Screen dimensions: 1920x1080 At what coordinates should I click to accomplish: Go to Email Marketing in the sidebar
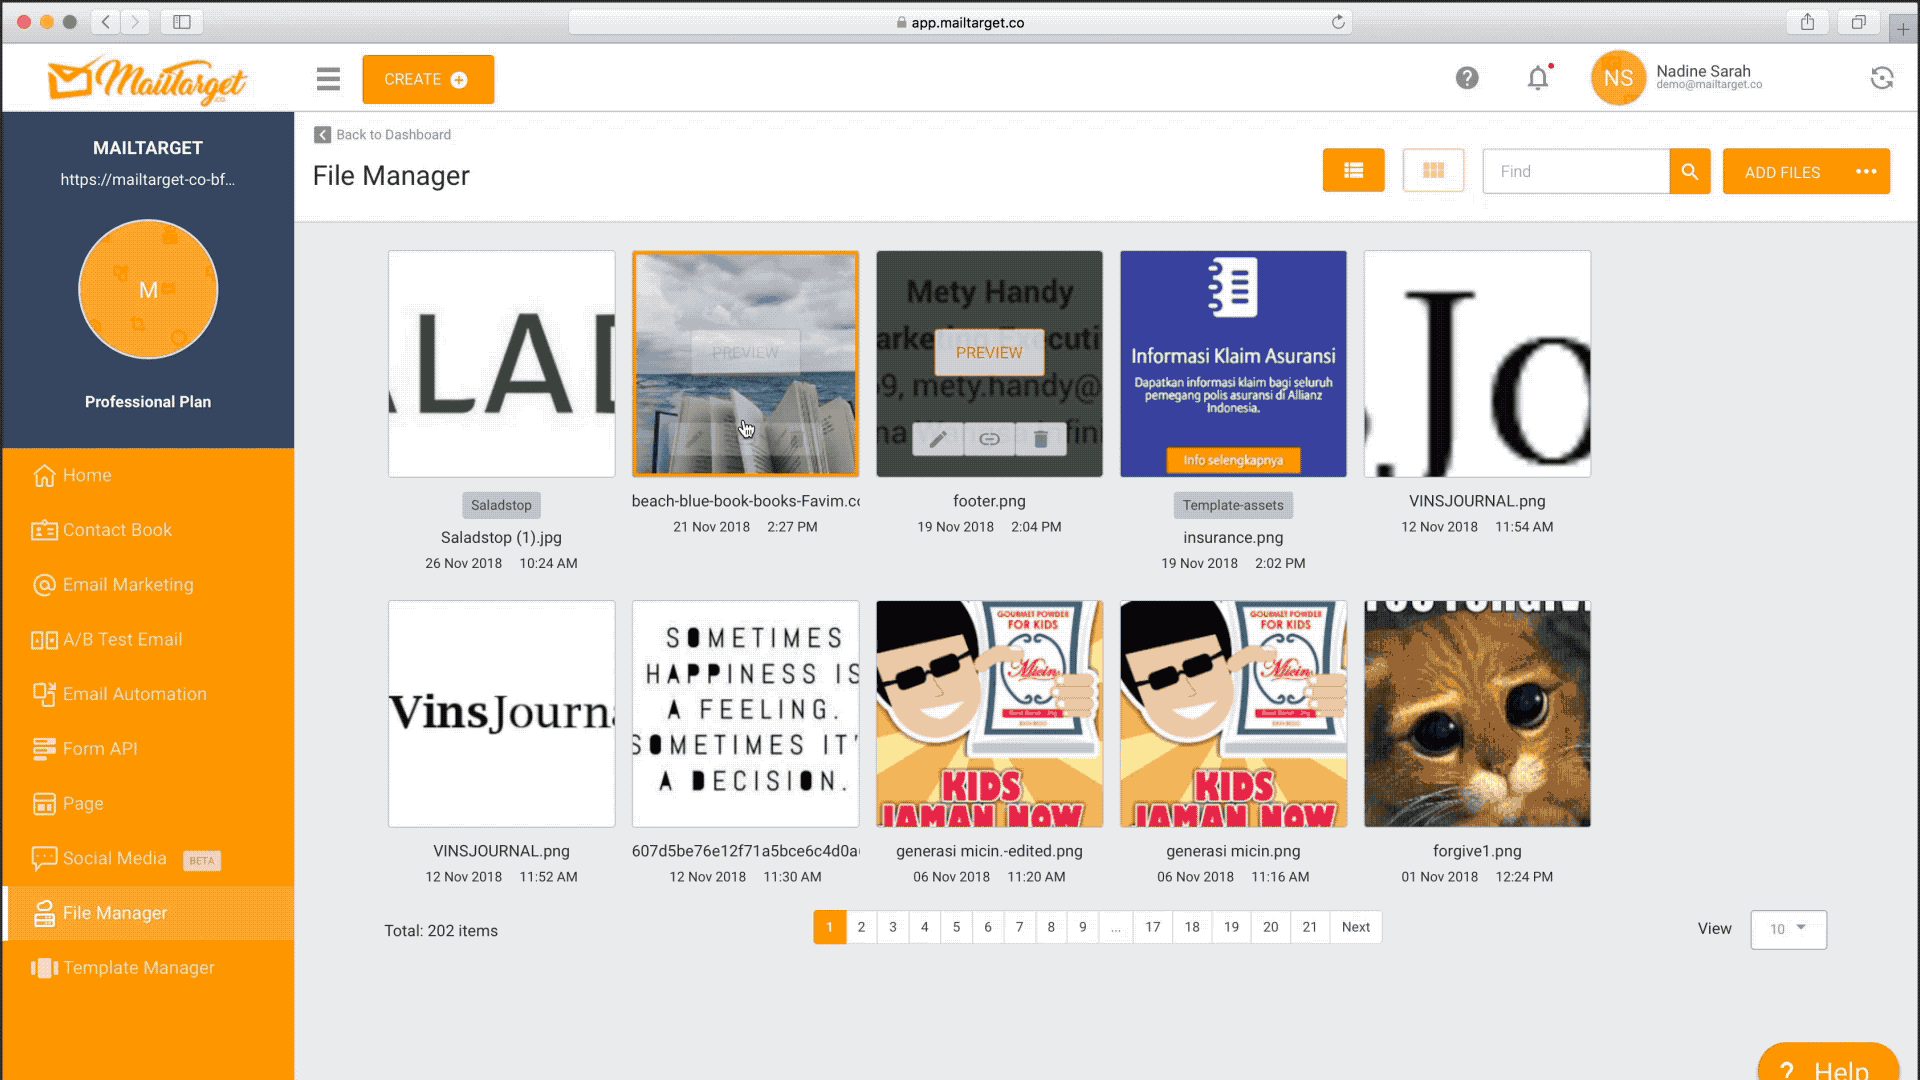click(128, 585)
